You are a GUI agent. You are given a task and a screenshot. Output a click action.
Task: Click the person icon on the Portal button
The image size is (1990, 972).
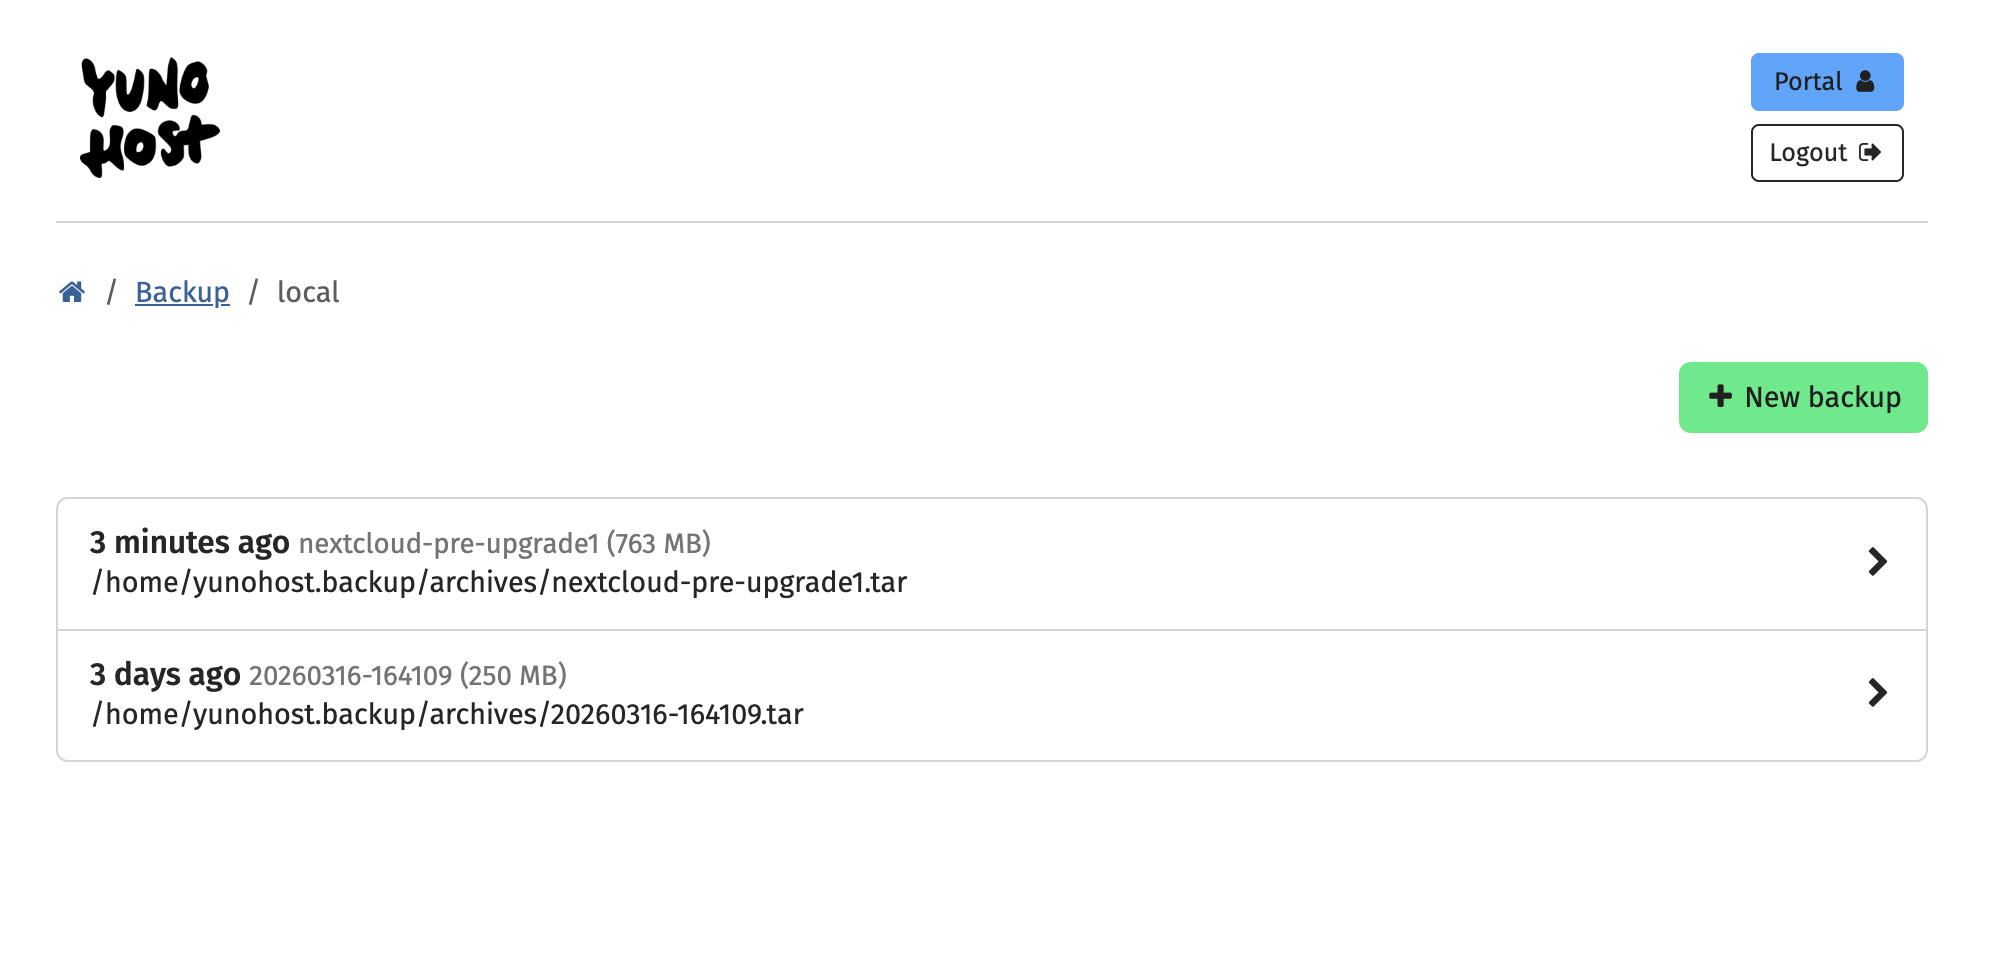point(1864,82)
